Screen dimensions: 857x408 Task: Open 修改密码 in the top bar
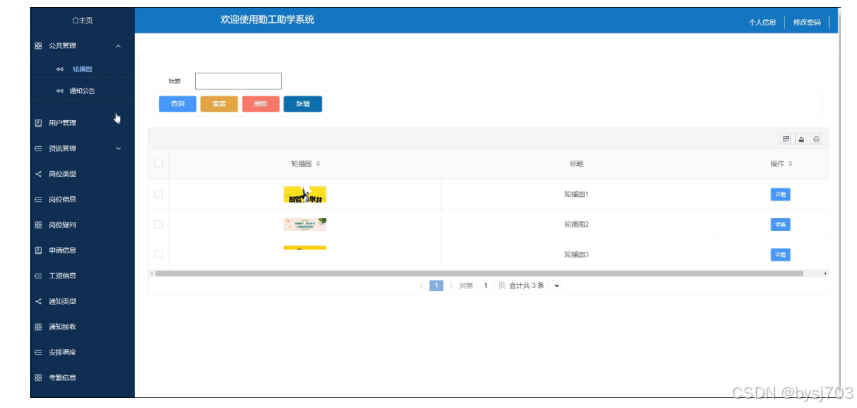click(807, 22)
